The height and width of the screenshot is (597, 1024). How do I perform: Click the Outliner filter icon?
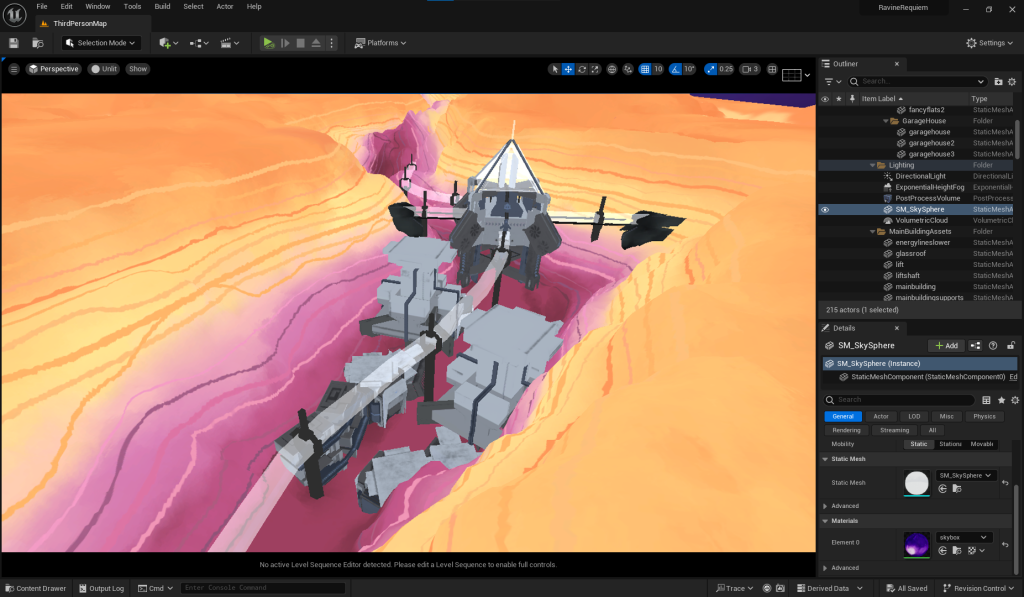coord(833,82)
